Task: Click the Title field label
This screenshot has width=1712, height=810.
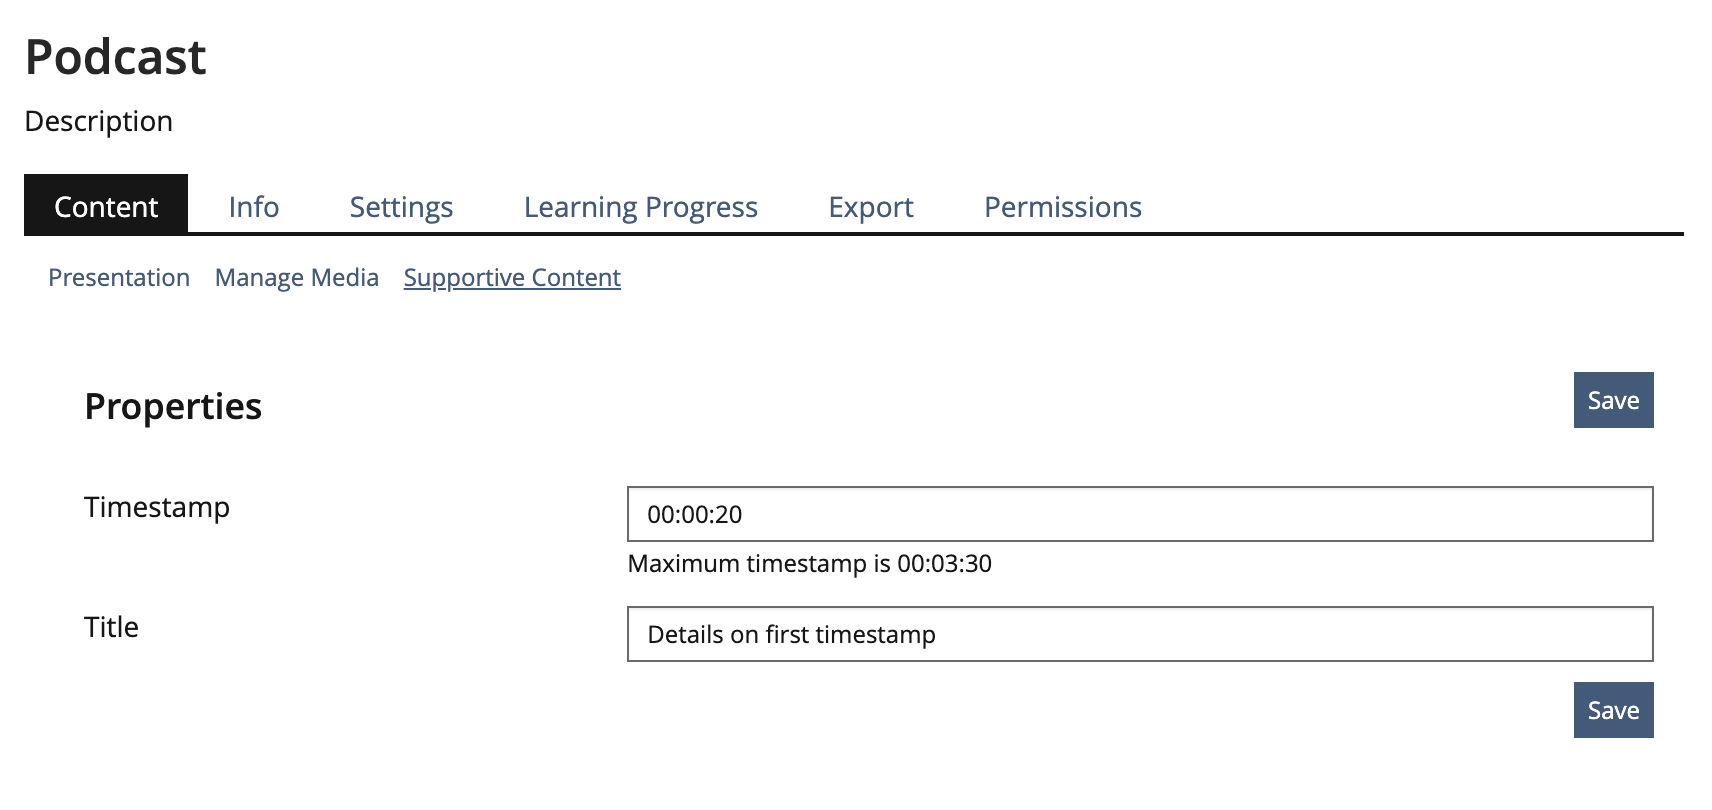Action: pyautogui.click(x=111, y=627)
